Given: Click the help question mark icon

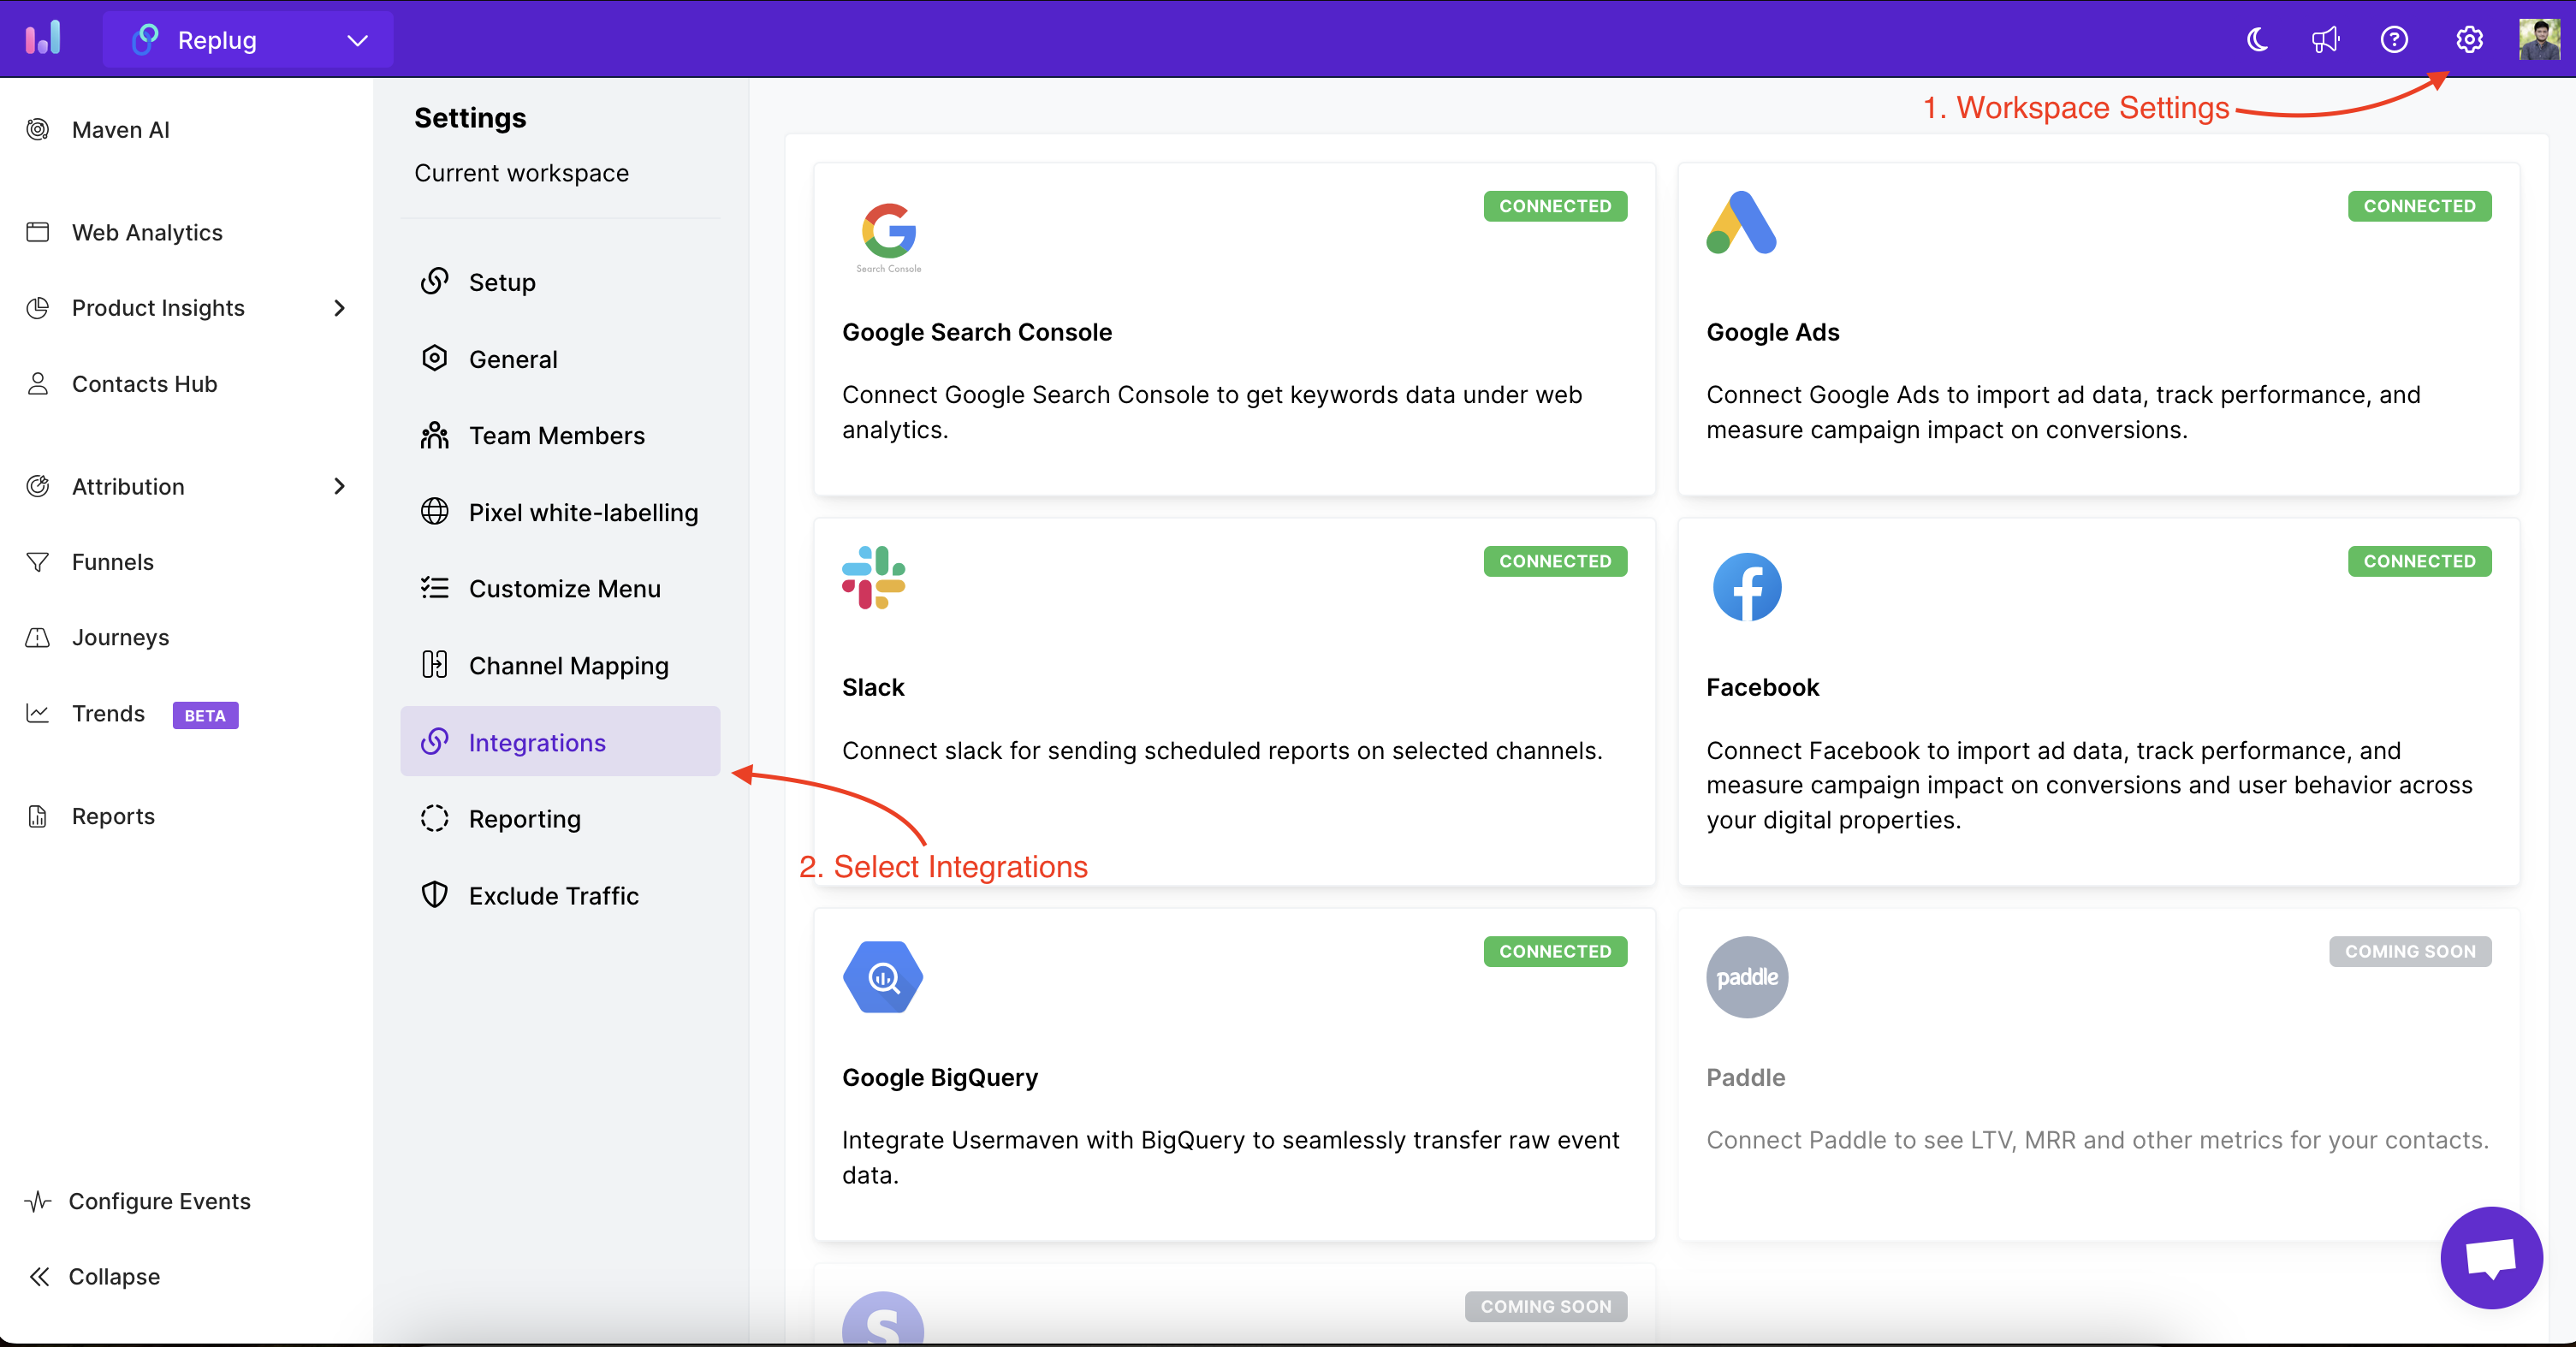Looking at the screenshot, I should click(2394, 40).
